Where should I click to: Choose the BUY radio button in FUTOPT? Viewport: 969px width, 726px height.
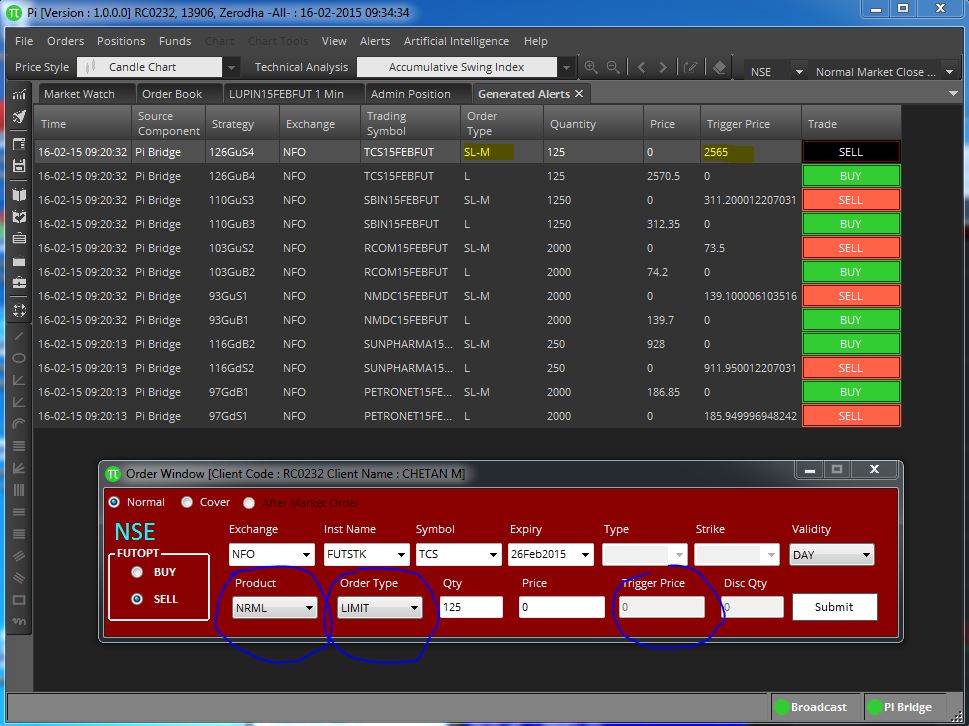pyautogui.click(x=137, y=572)
